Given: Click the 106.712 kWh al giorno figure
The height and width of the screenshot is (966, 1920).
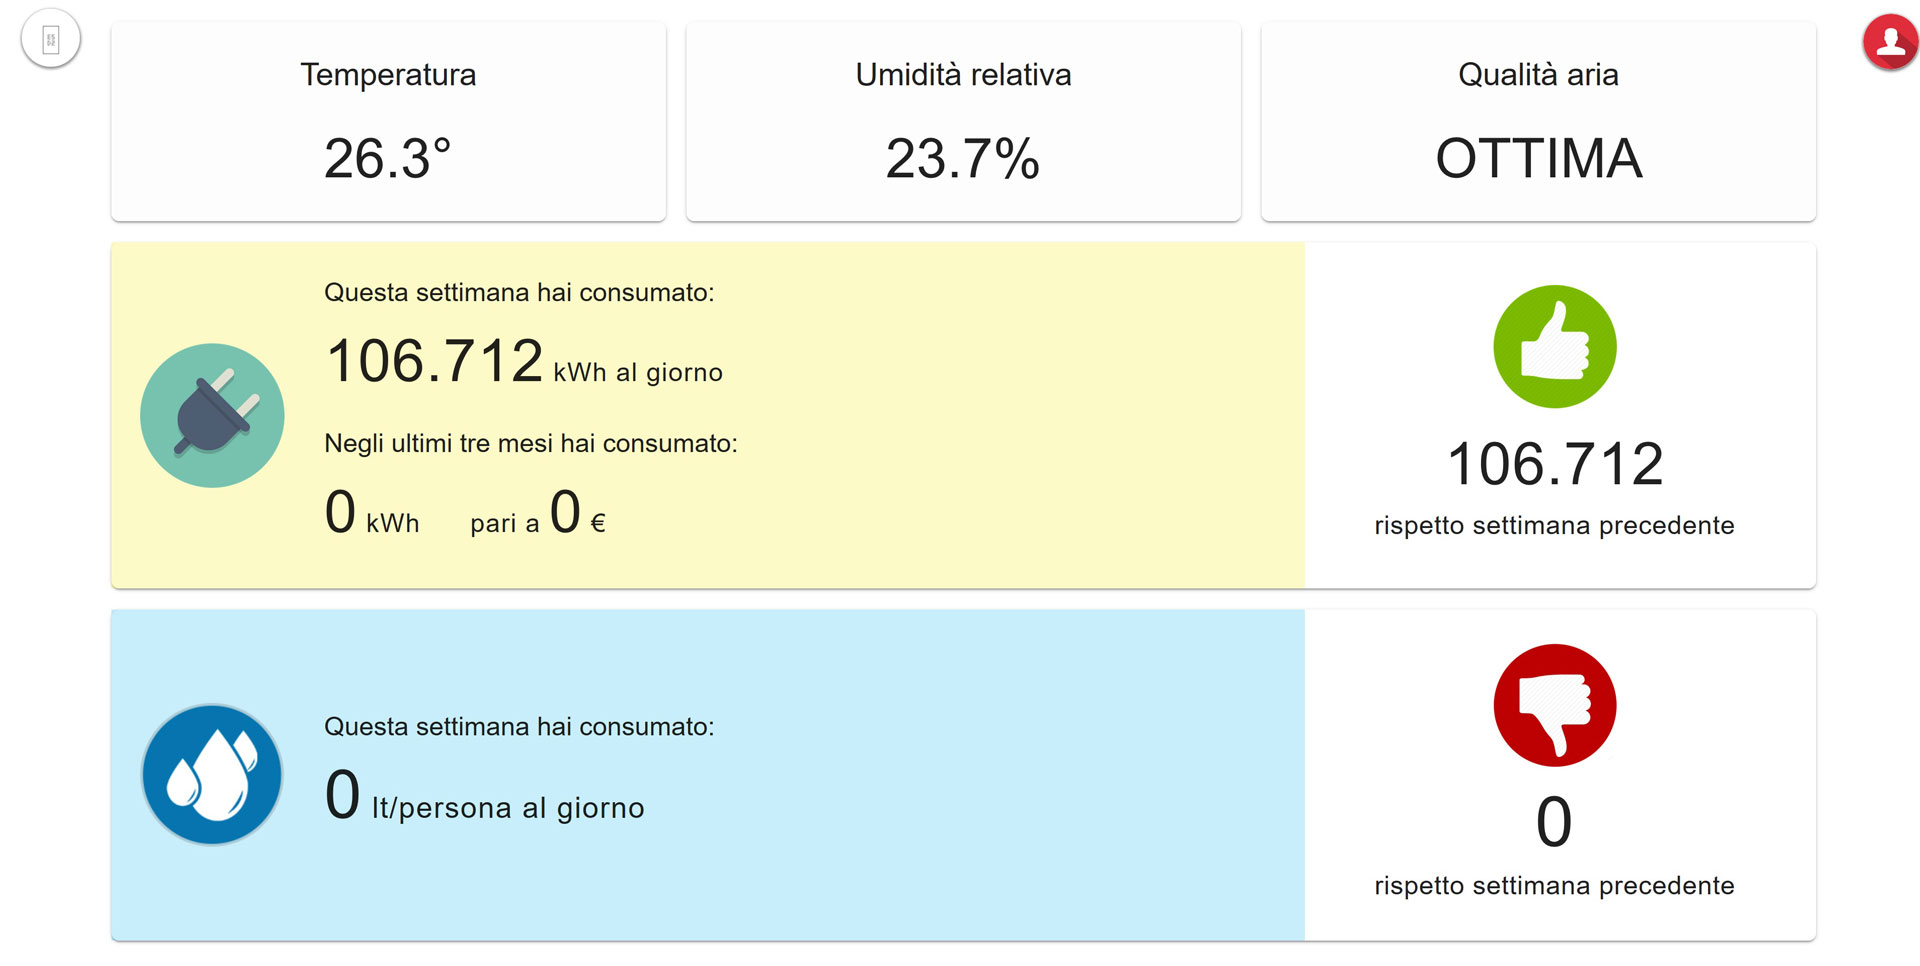Looking at the screenshot, I should pyautogui.click(x=524, y=361).
